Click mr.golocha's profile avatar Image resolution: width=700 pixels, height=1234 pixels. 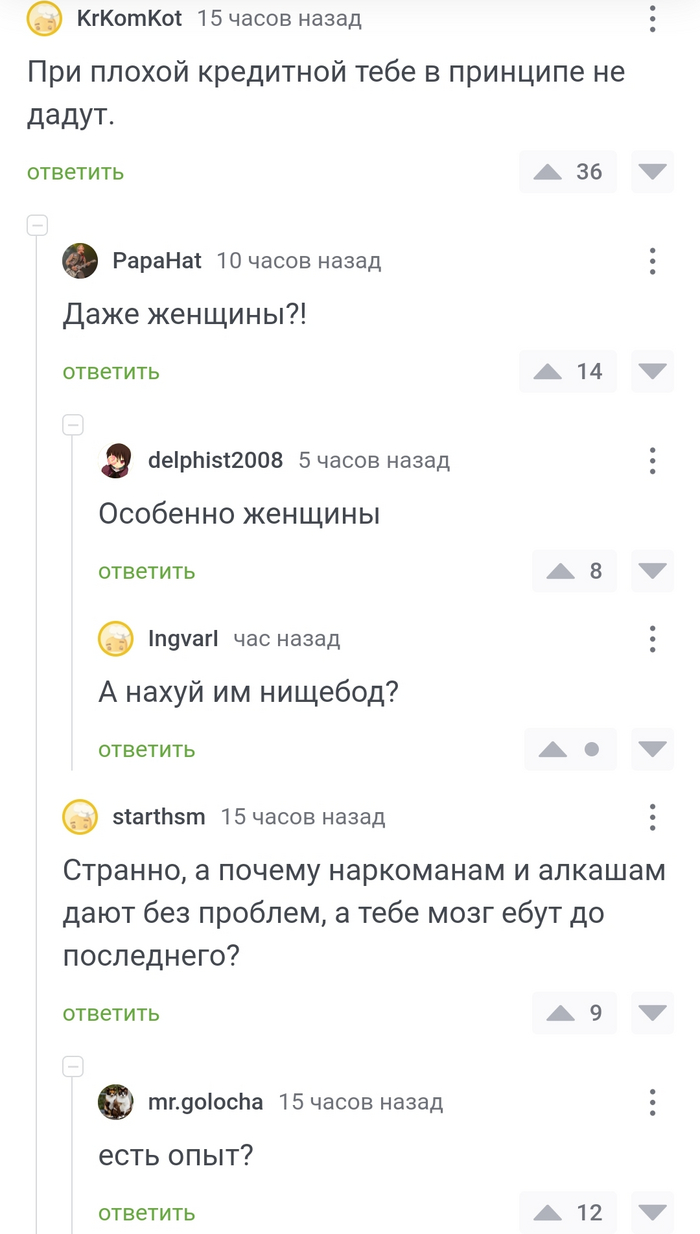pyautogui.click(x=115, y=1102)
